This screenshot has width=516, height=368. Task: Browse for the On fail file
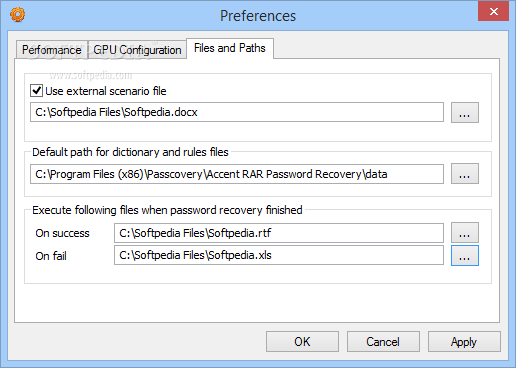point(465,256)
